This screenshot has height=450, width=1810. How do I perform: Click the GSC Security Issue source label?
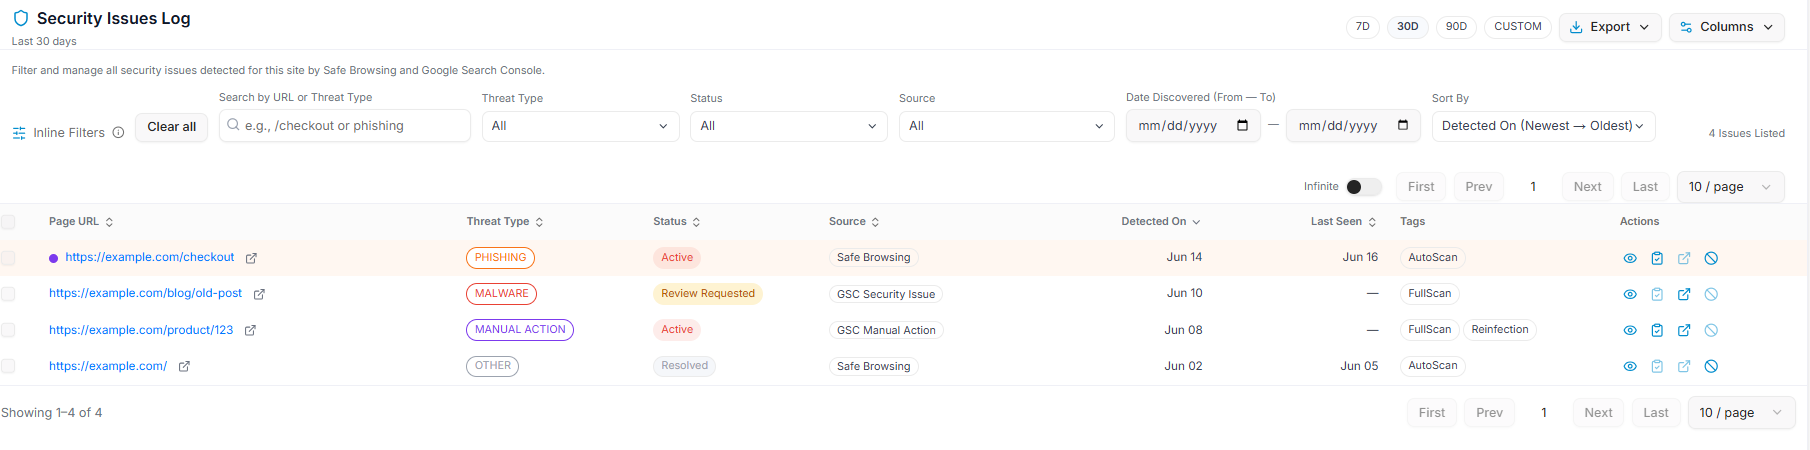point(886,294)
